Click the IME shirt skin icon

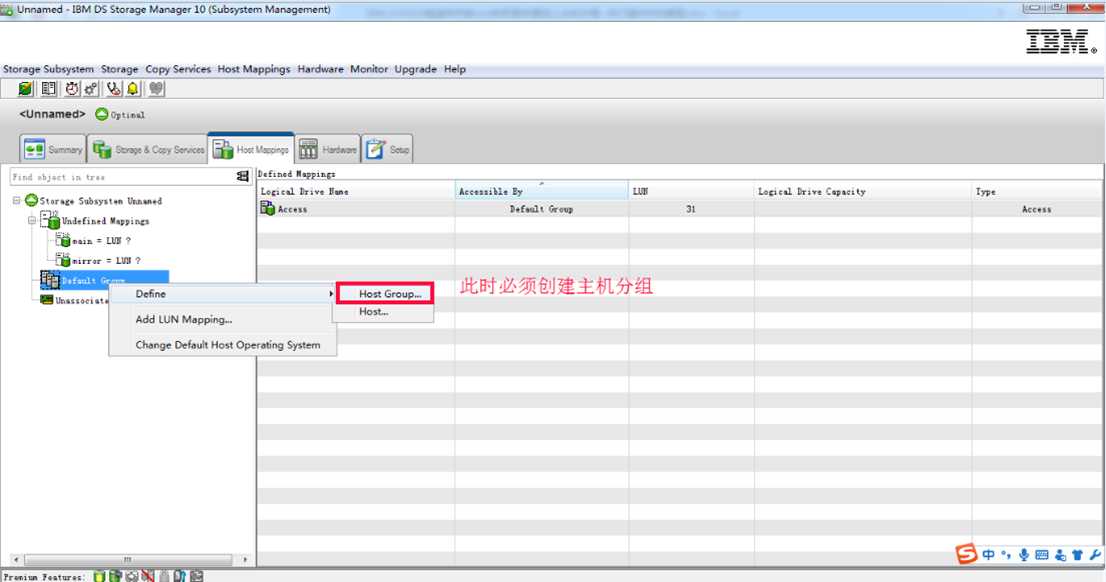[x=1077, y=555]
